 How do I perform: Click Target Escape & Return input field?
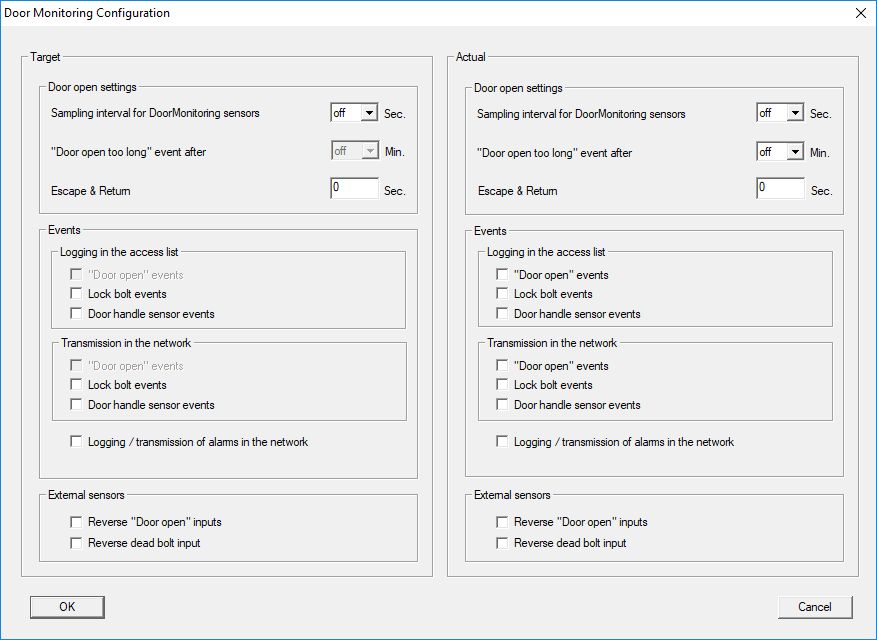[354, 188]
